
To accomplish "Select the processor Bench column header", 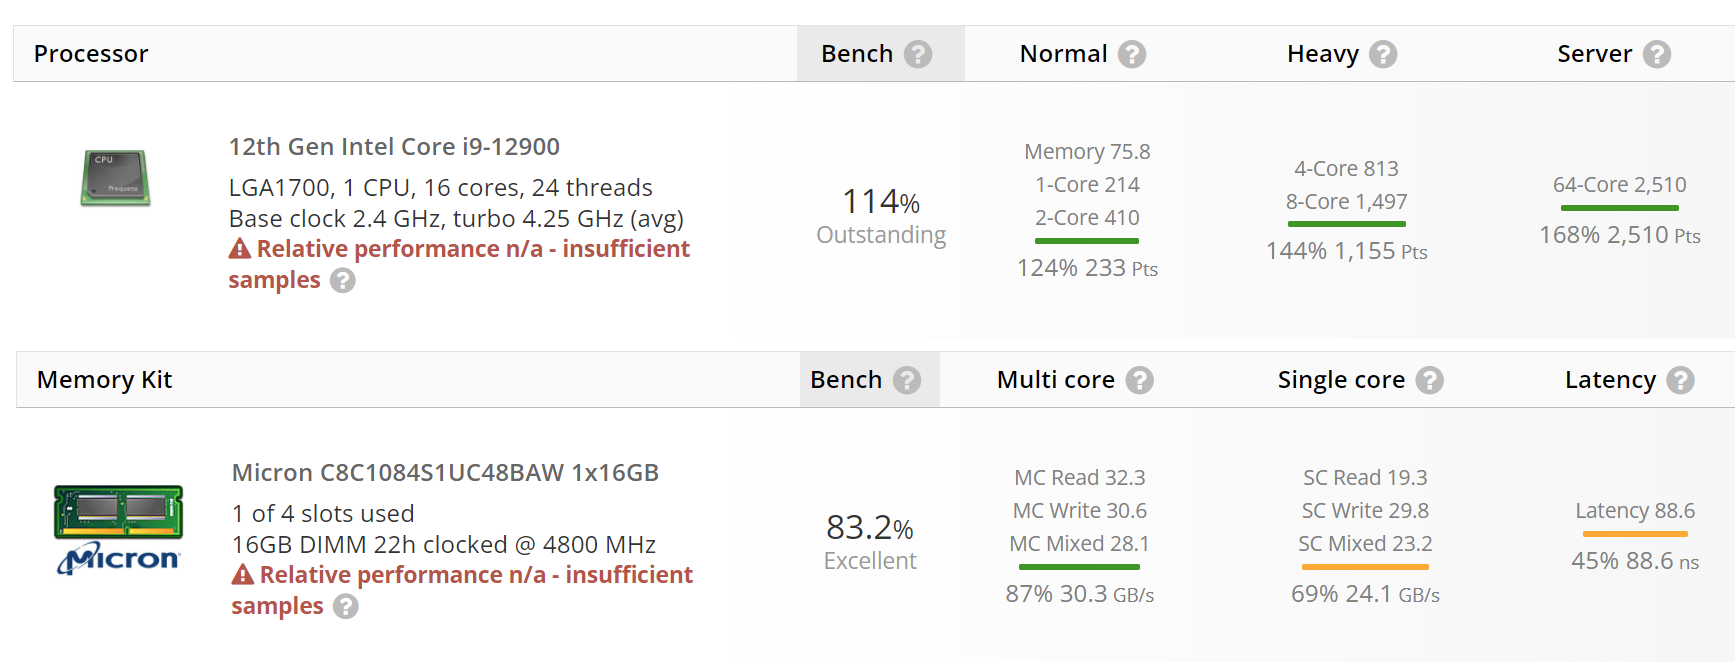I will [x=857, y=54].
